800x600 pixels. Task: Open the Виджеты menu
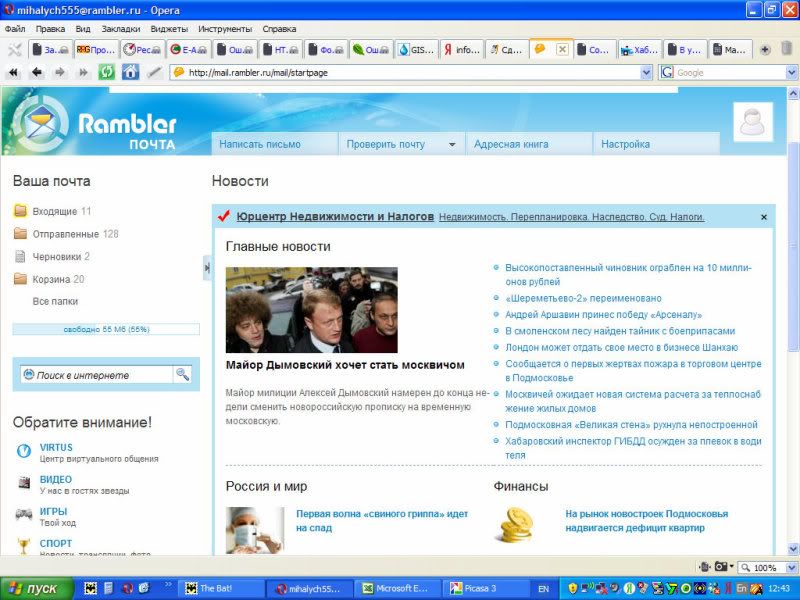coord(169,29)
